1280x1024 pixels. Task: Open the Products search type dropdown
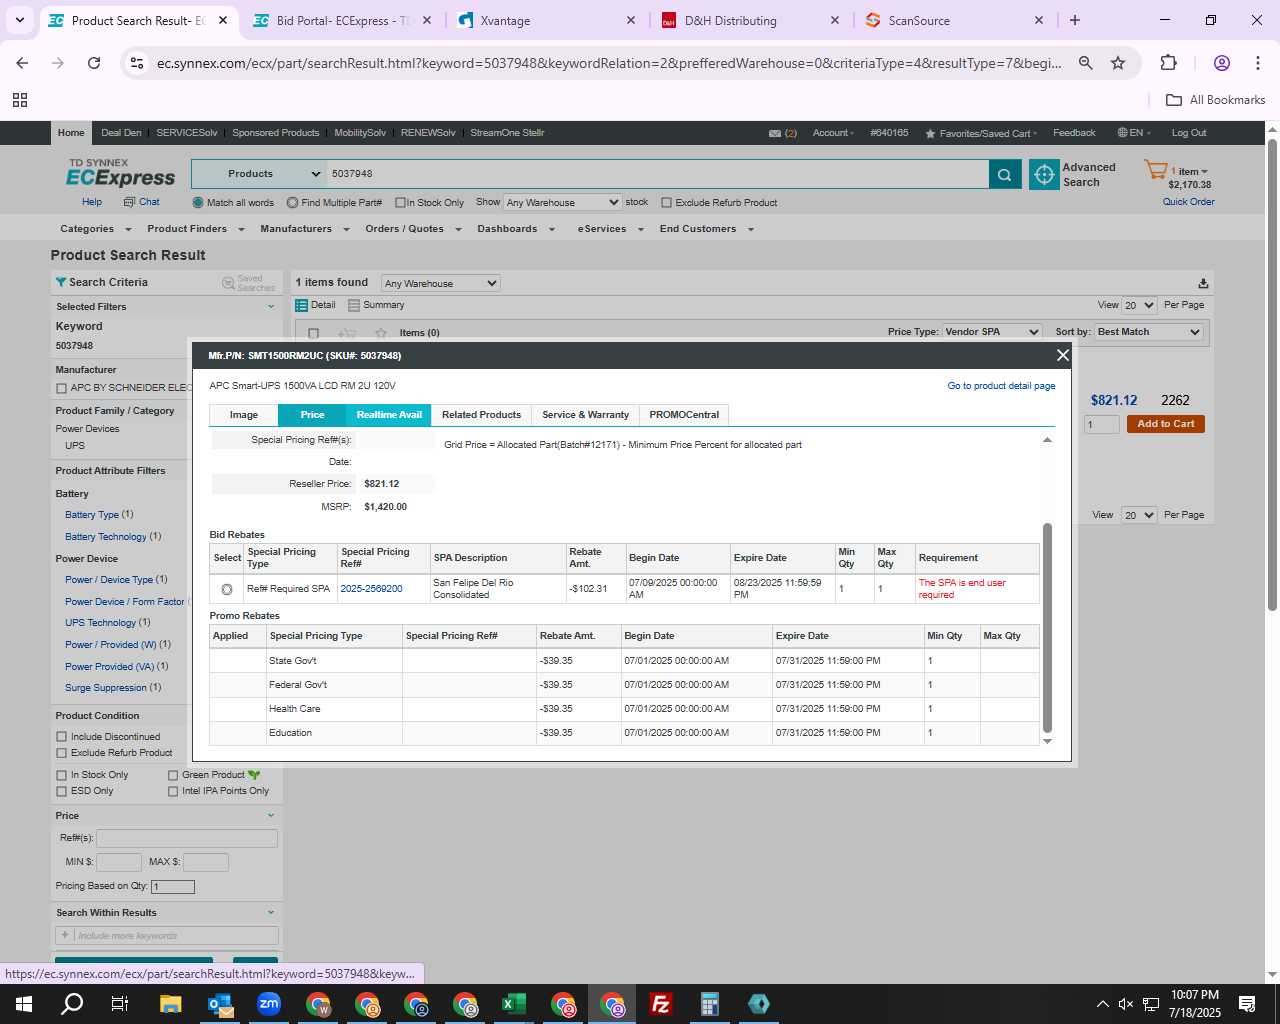click(259, 174)
